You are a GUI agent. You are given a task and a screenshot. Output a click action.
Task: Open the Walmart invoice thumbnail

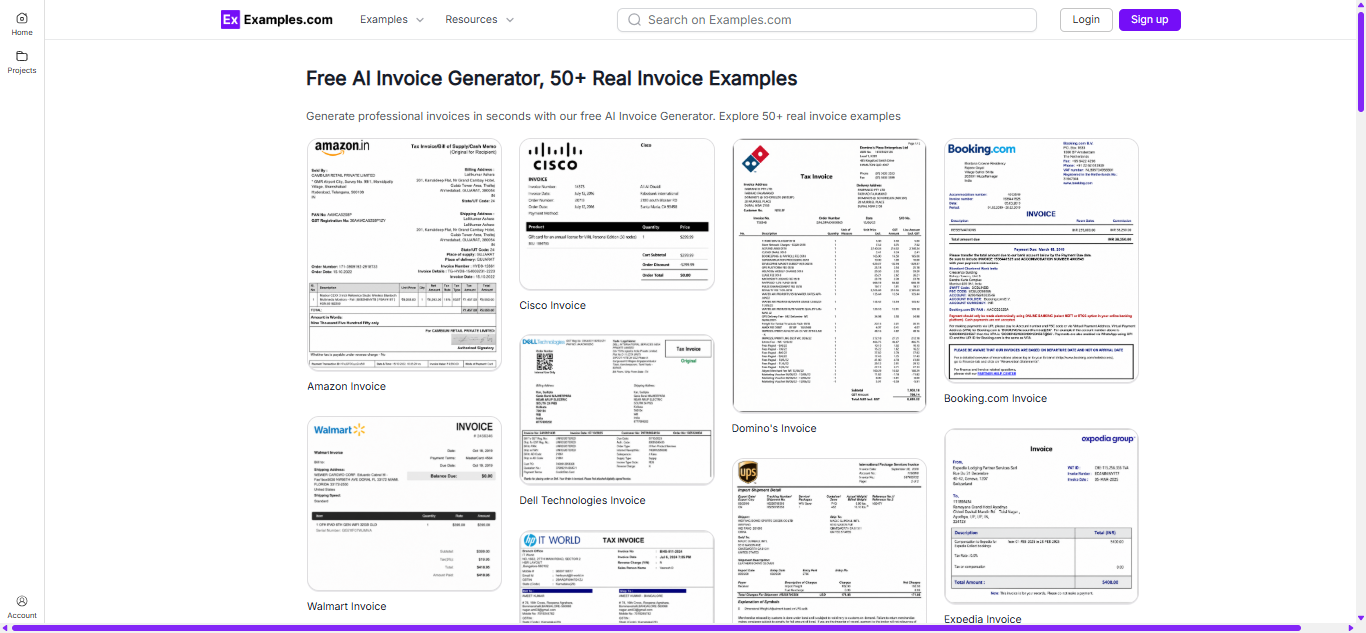(404, 504)
